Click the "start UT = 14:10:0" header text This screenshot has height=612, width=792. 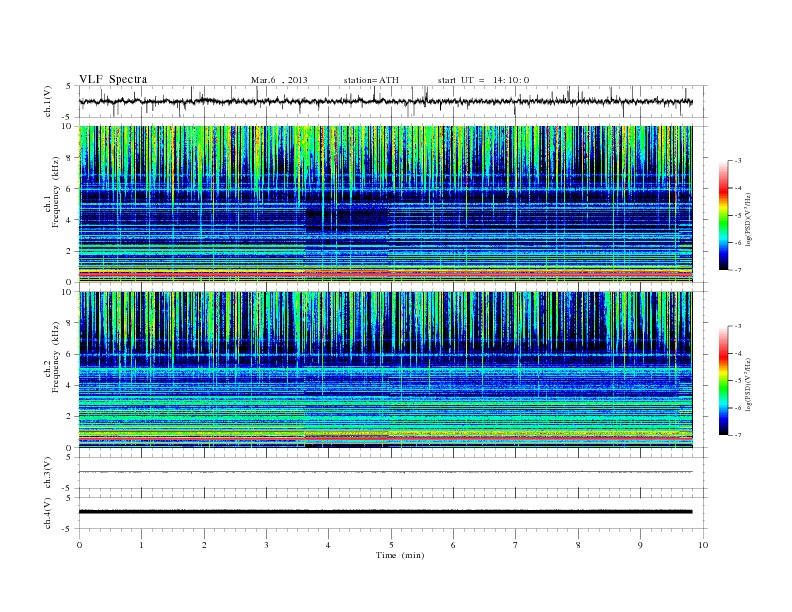click(483, 80)
